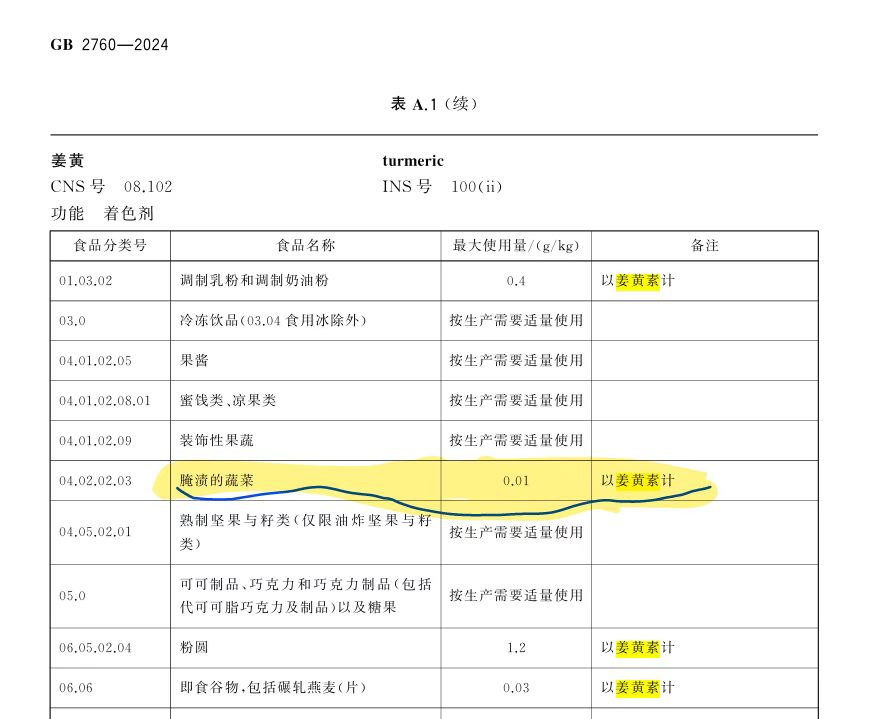
Task: Click the 食品分类号 column header
Action: (x=110, y=246)
